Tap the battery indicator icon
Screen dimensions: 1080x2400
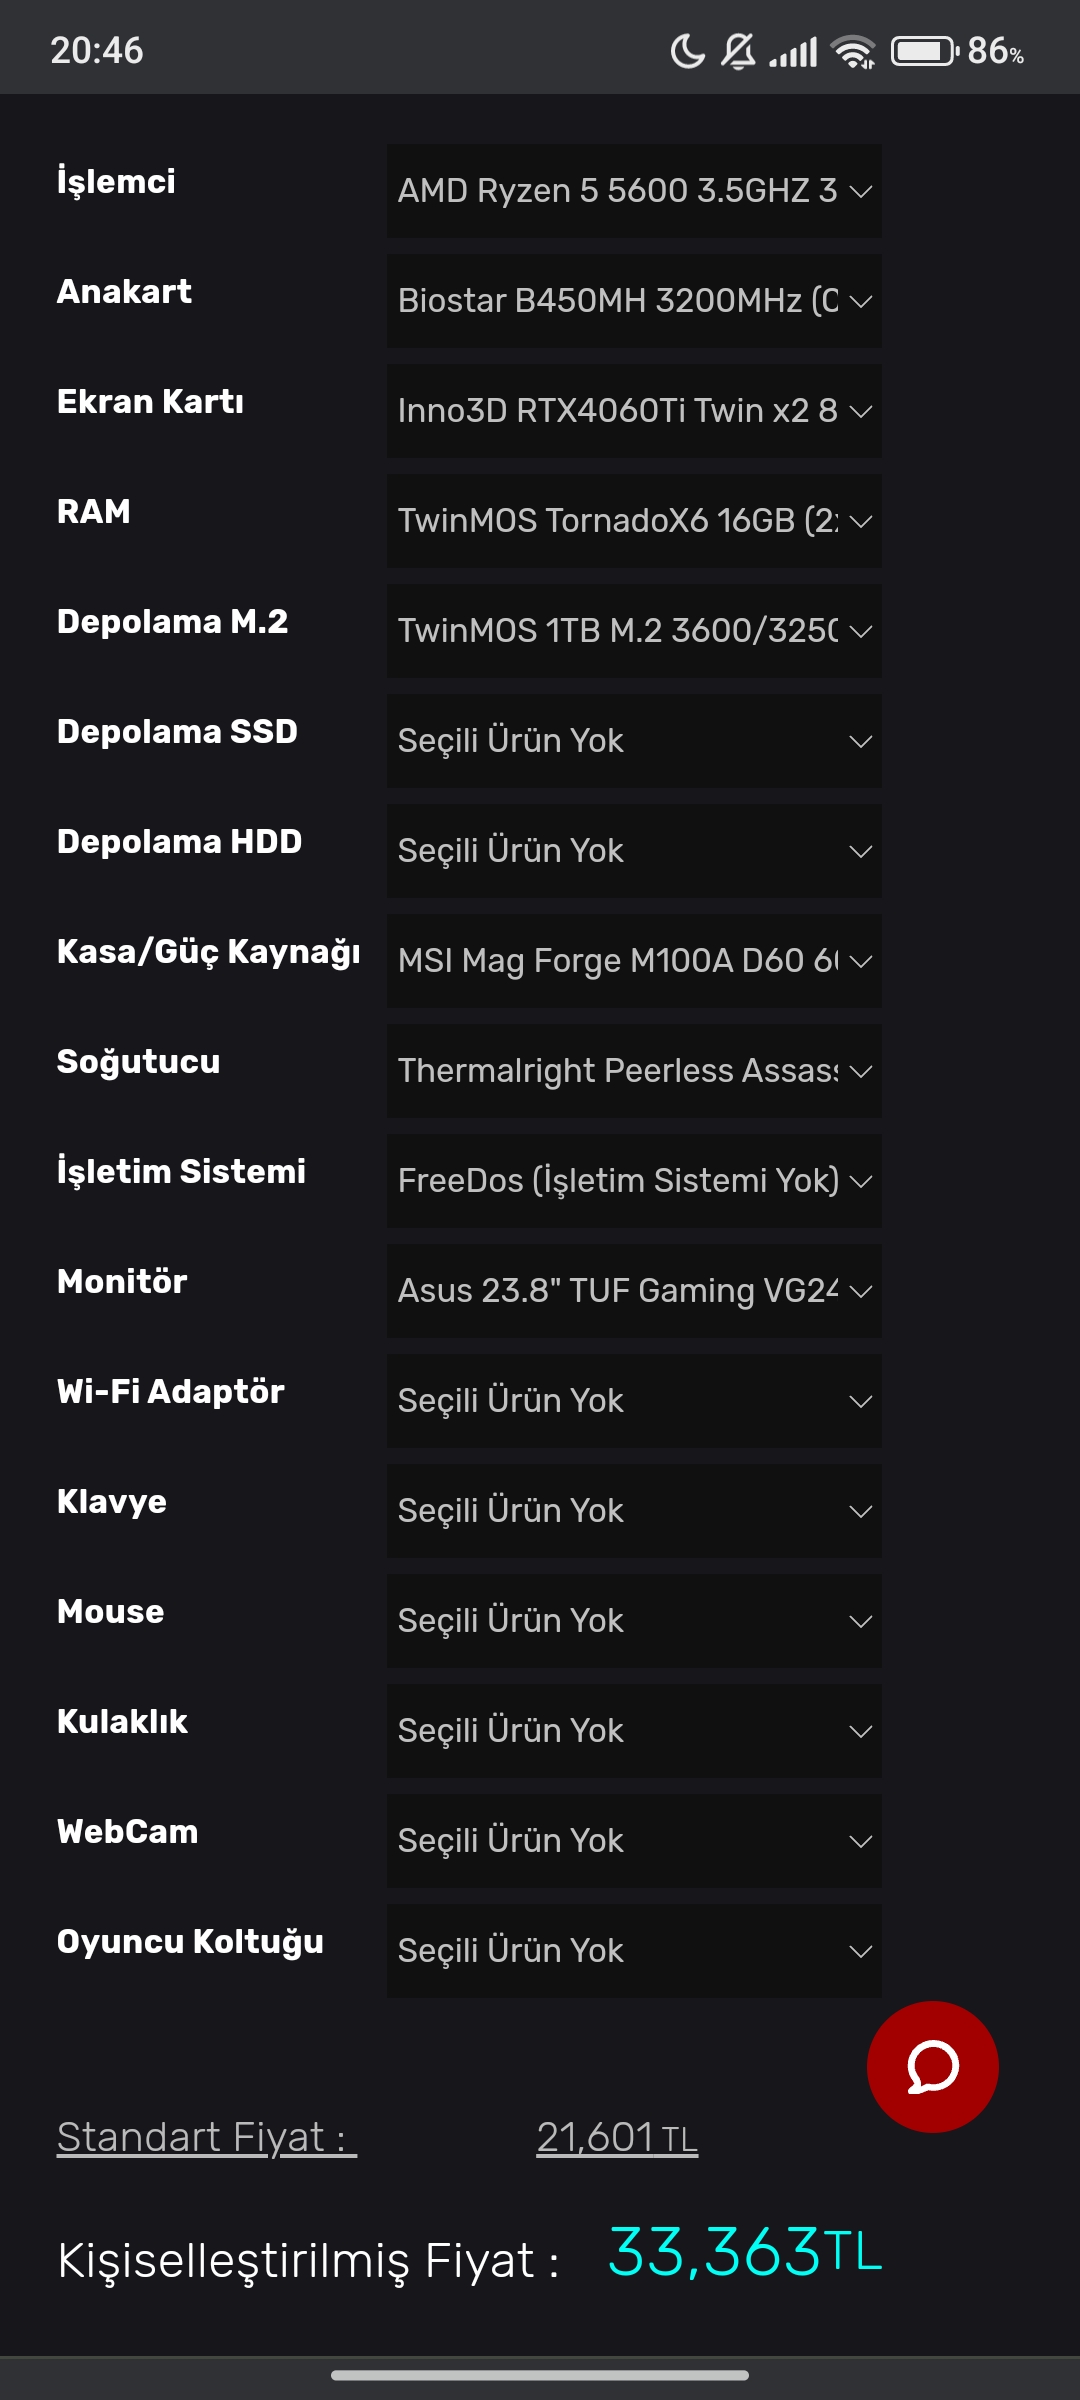[924, 51]
